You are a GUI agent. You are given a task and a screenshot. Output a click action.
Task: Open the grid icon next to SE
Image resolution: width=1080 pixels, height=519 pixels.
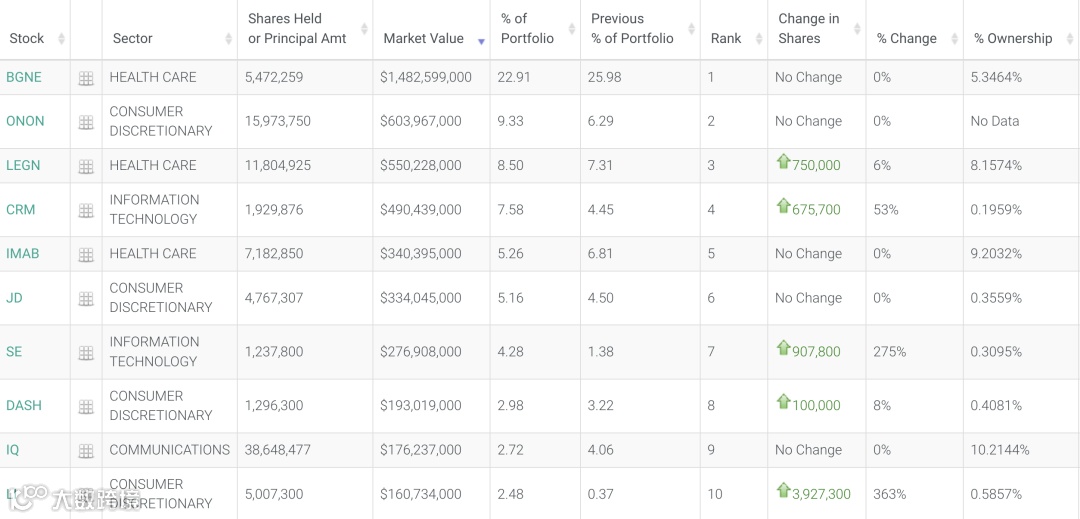click(86, 353)
